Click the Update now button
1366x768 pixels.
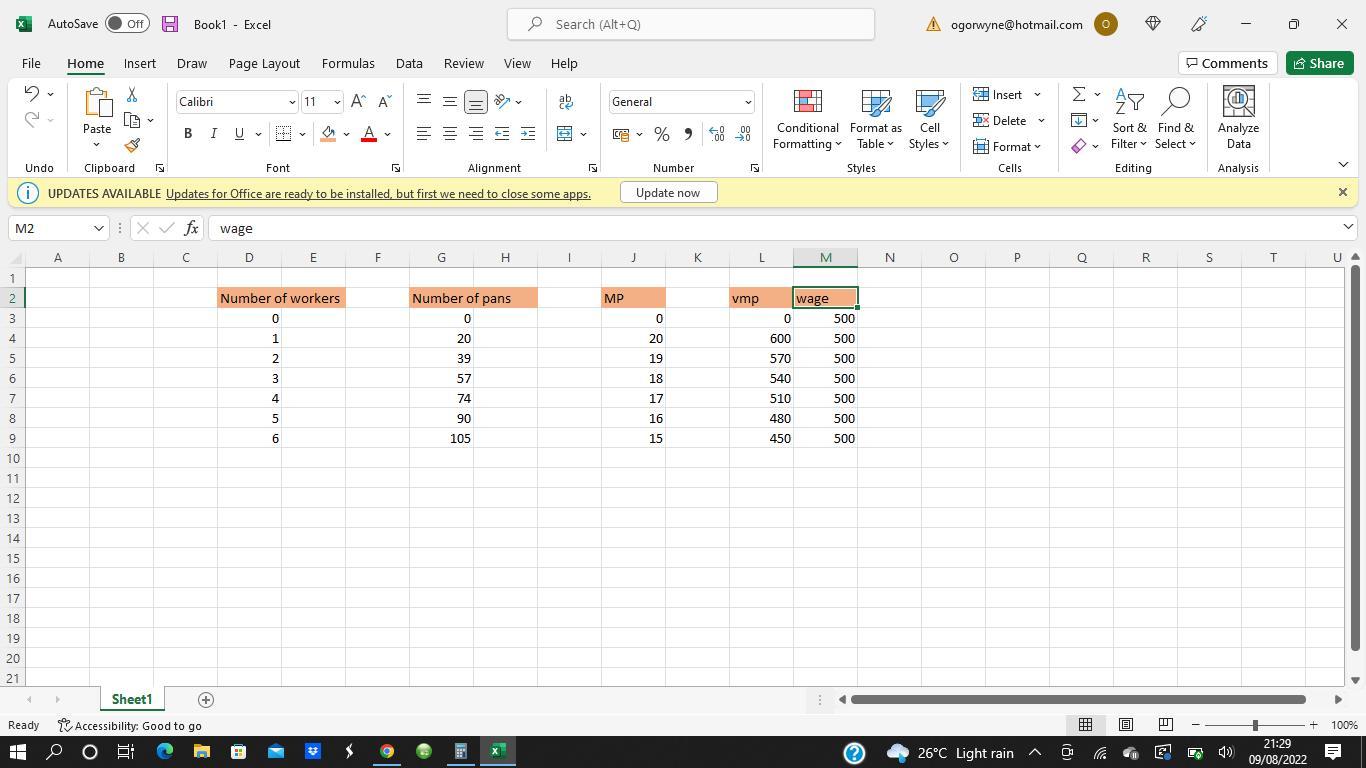tap(667, 193)
